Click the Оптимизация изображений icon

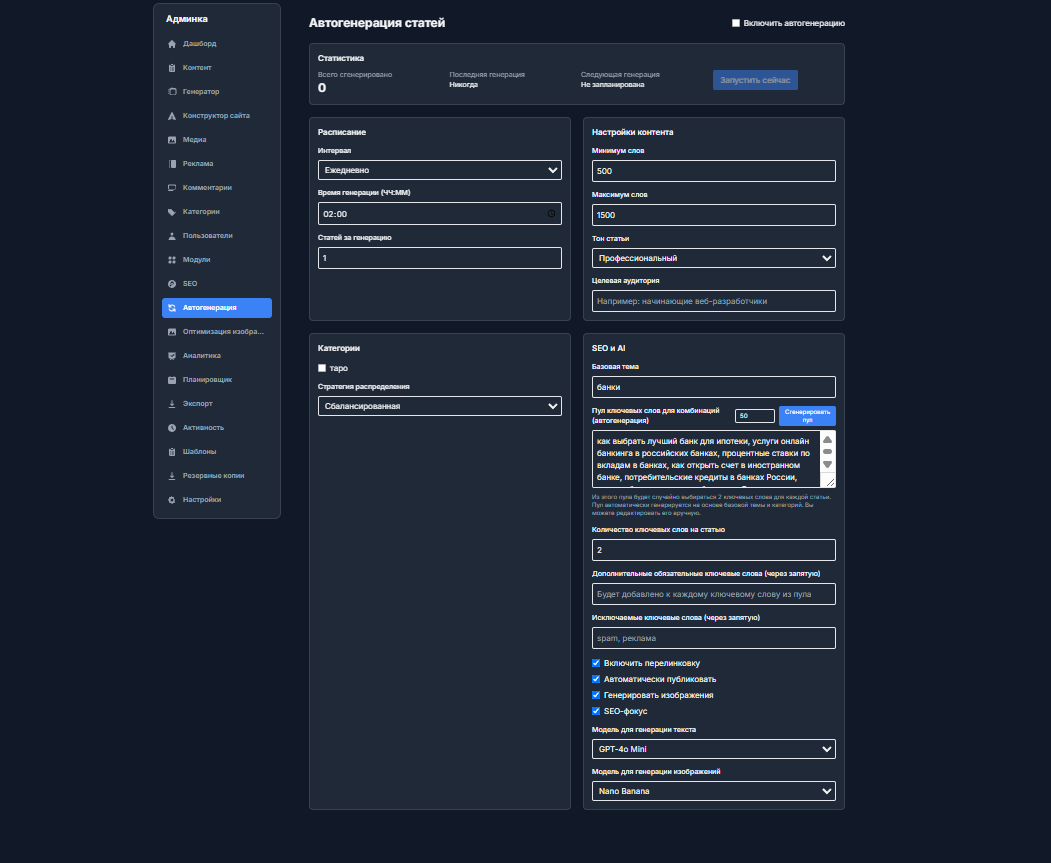pos(172,332)
